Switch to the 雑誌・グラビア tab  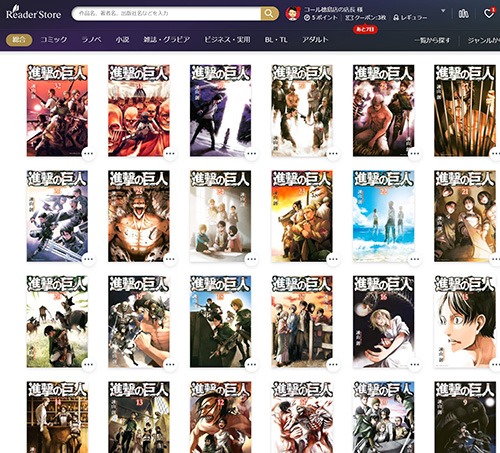167,40
